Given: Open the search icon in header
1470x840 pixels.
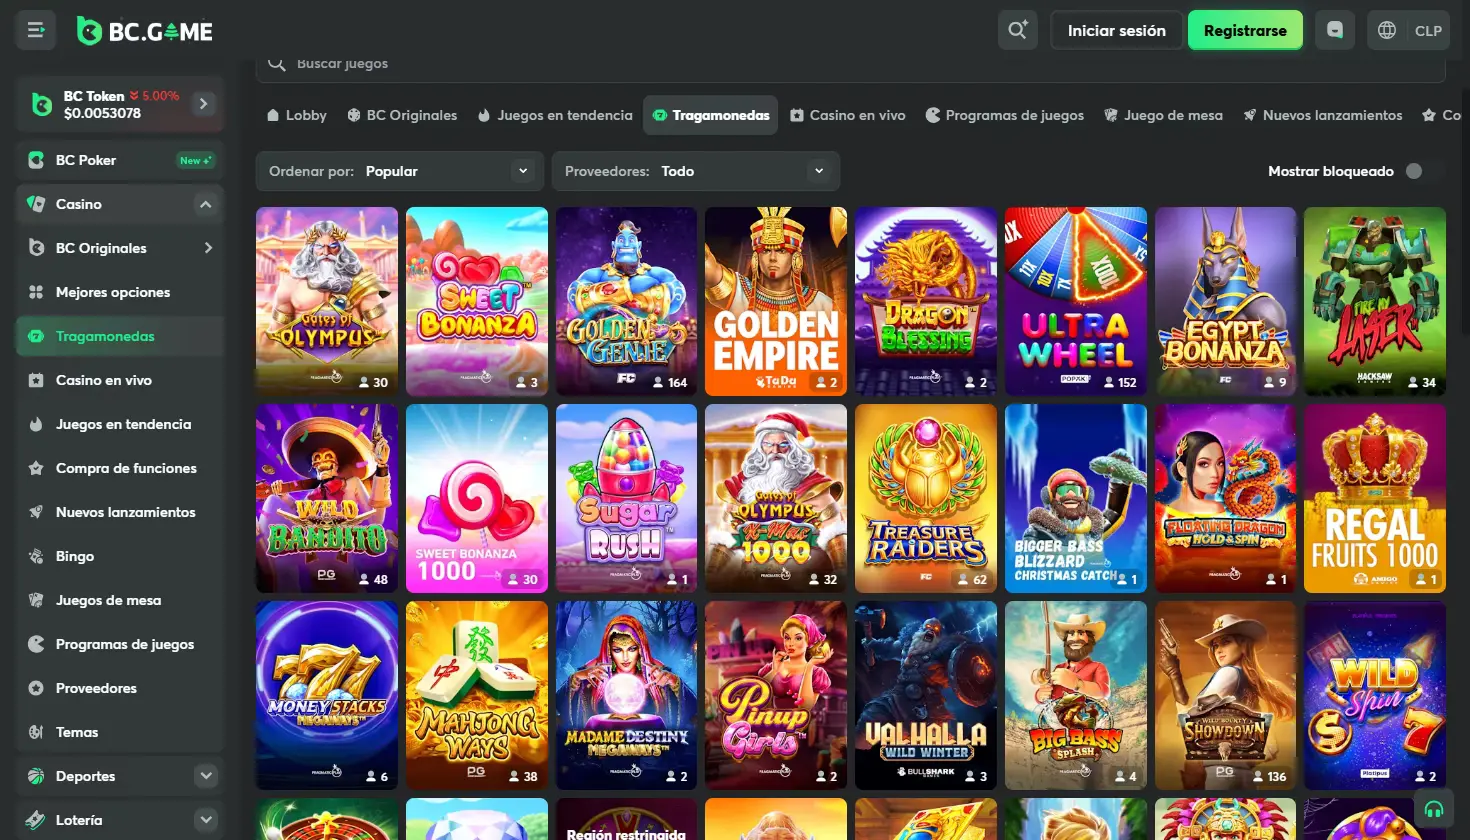Looking at the screenshot, I should (x=1017, y=30).
